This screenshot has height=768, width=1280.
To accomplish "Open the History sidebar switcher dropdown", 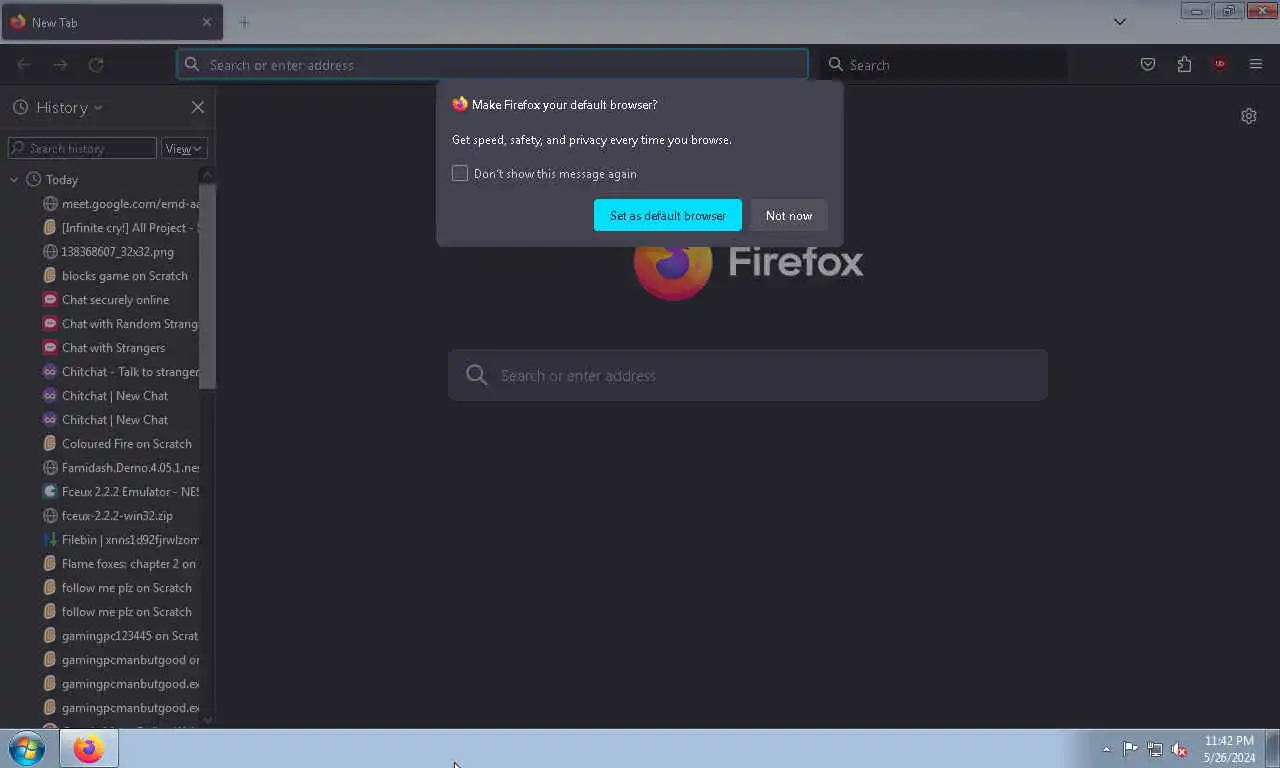I will [58, 107].
